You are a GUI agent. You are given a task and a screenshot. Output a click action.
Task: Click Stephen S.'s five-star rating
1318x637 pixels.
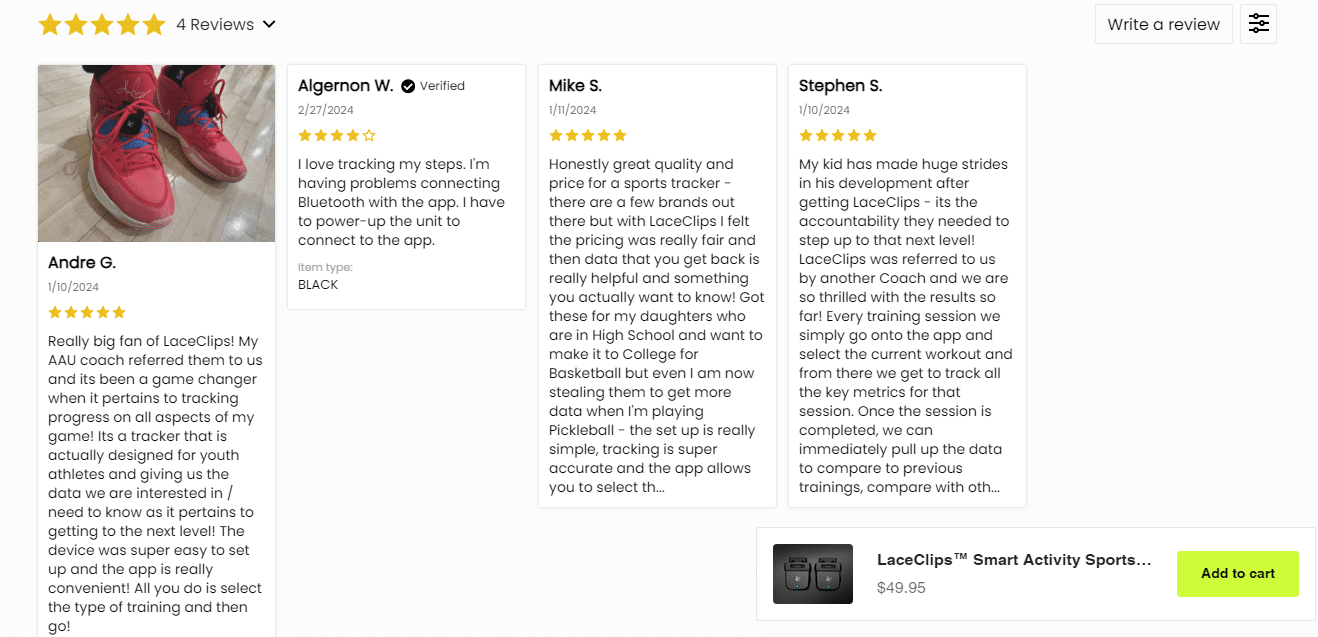[x=838, y=135]
